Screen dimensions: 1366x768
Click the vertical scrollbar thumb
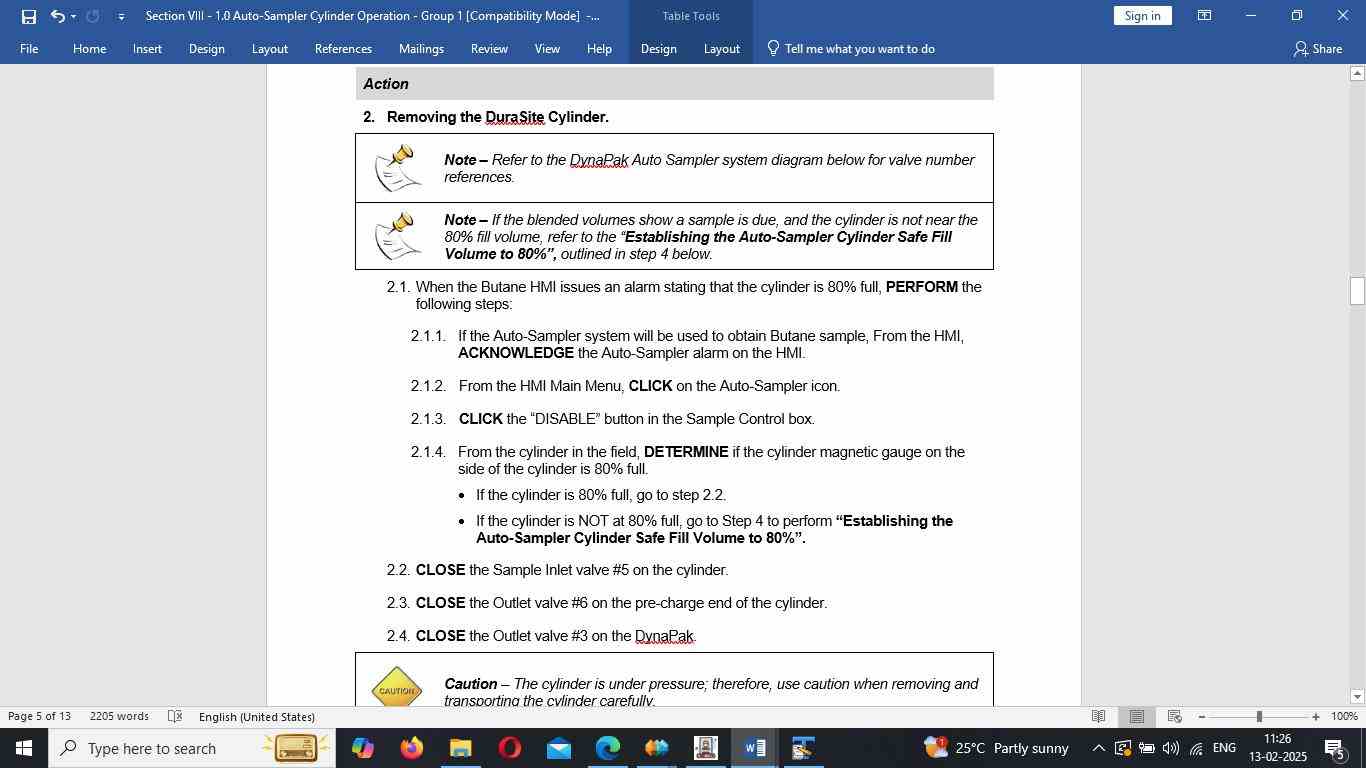click(1357, 291)
